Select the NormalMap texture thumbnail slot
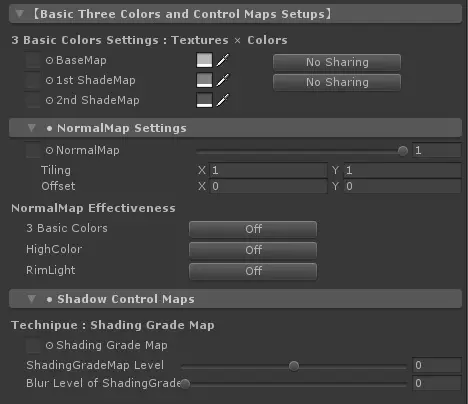Screen dimensions: 468x404 tap(33, 150)
